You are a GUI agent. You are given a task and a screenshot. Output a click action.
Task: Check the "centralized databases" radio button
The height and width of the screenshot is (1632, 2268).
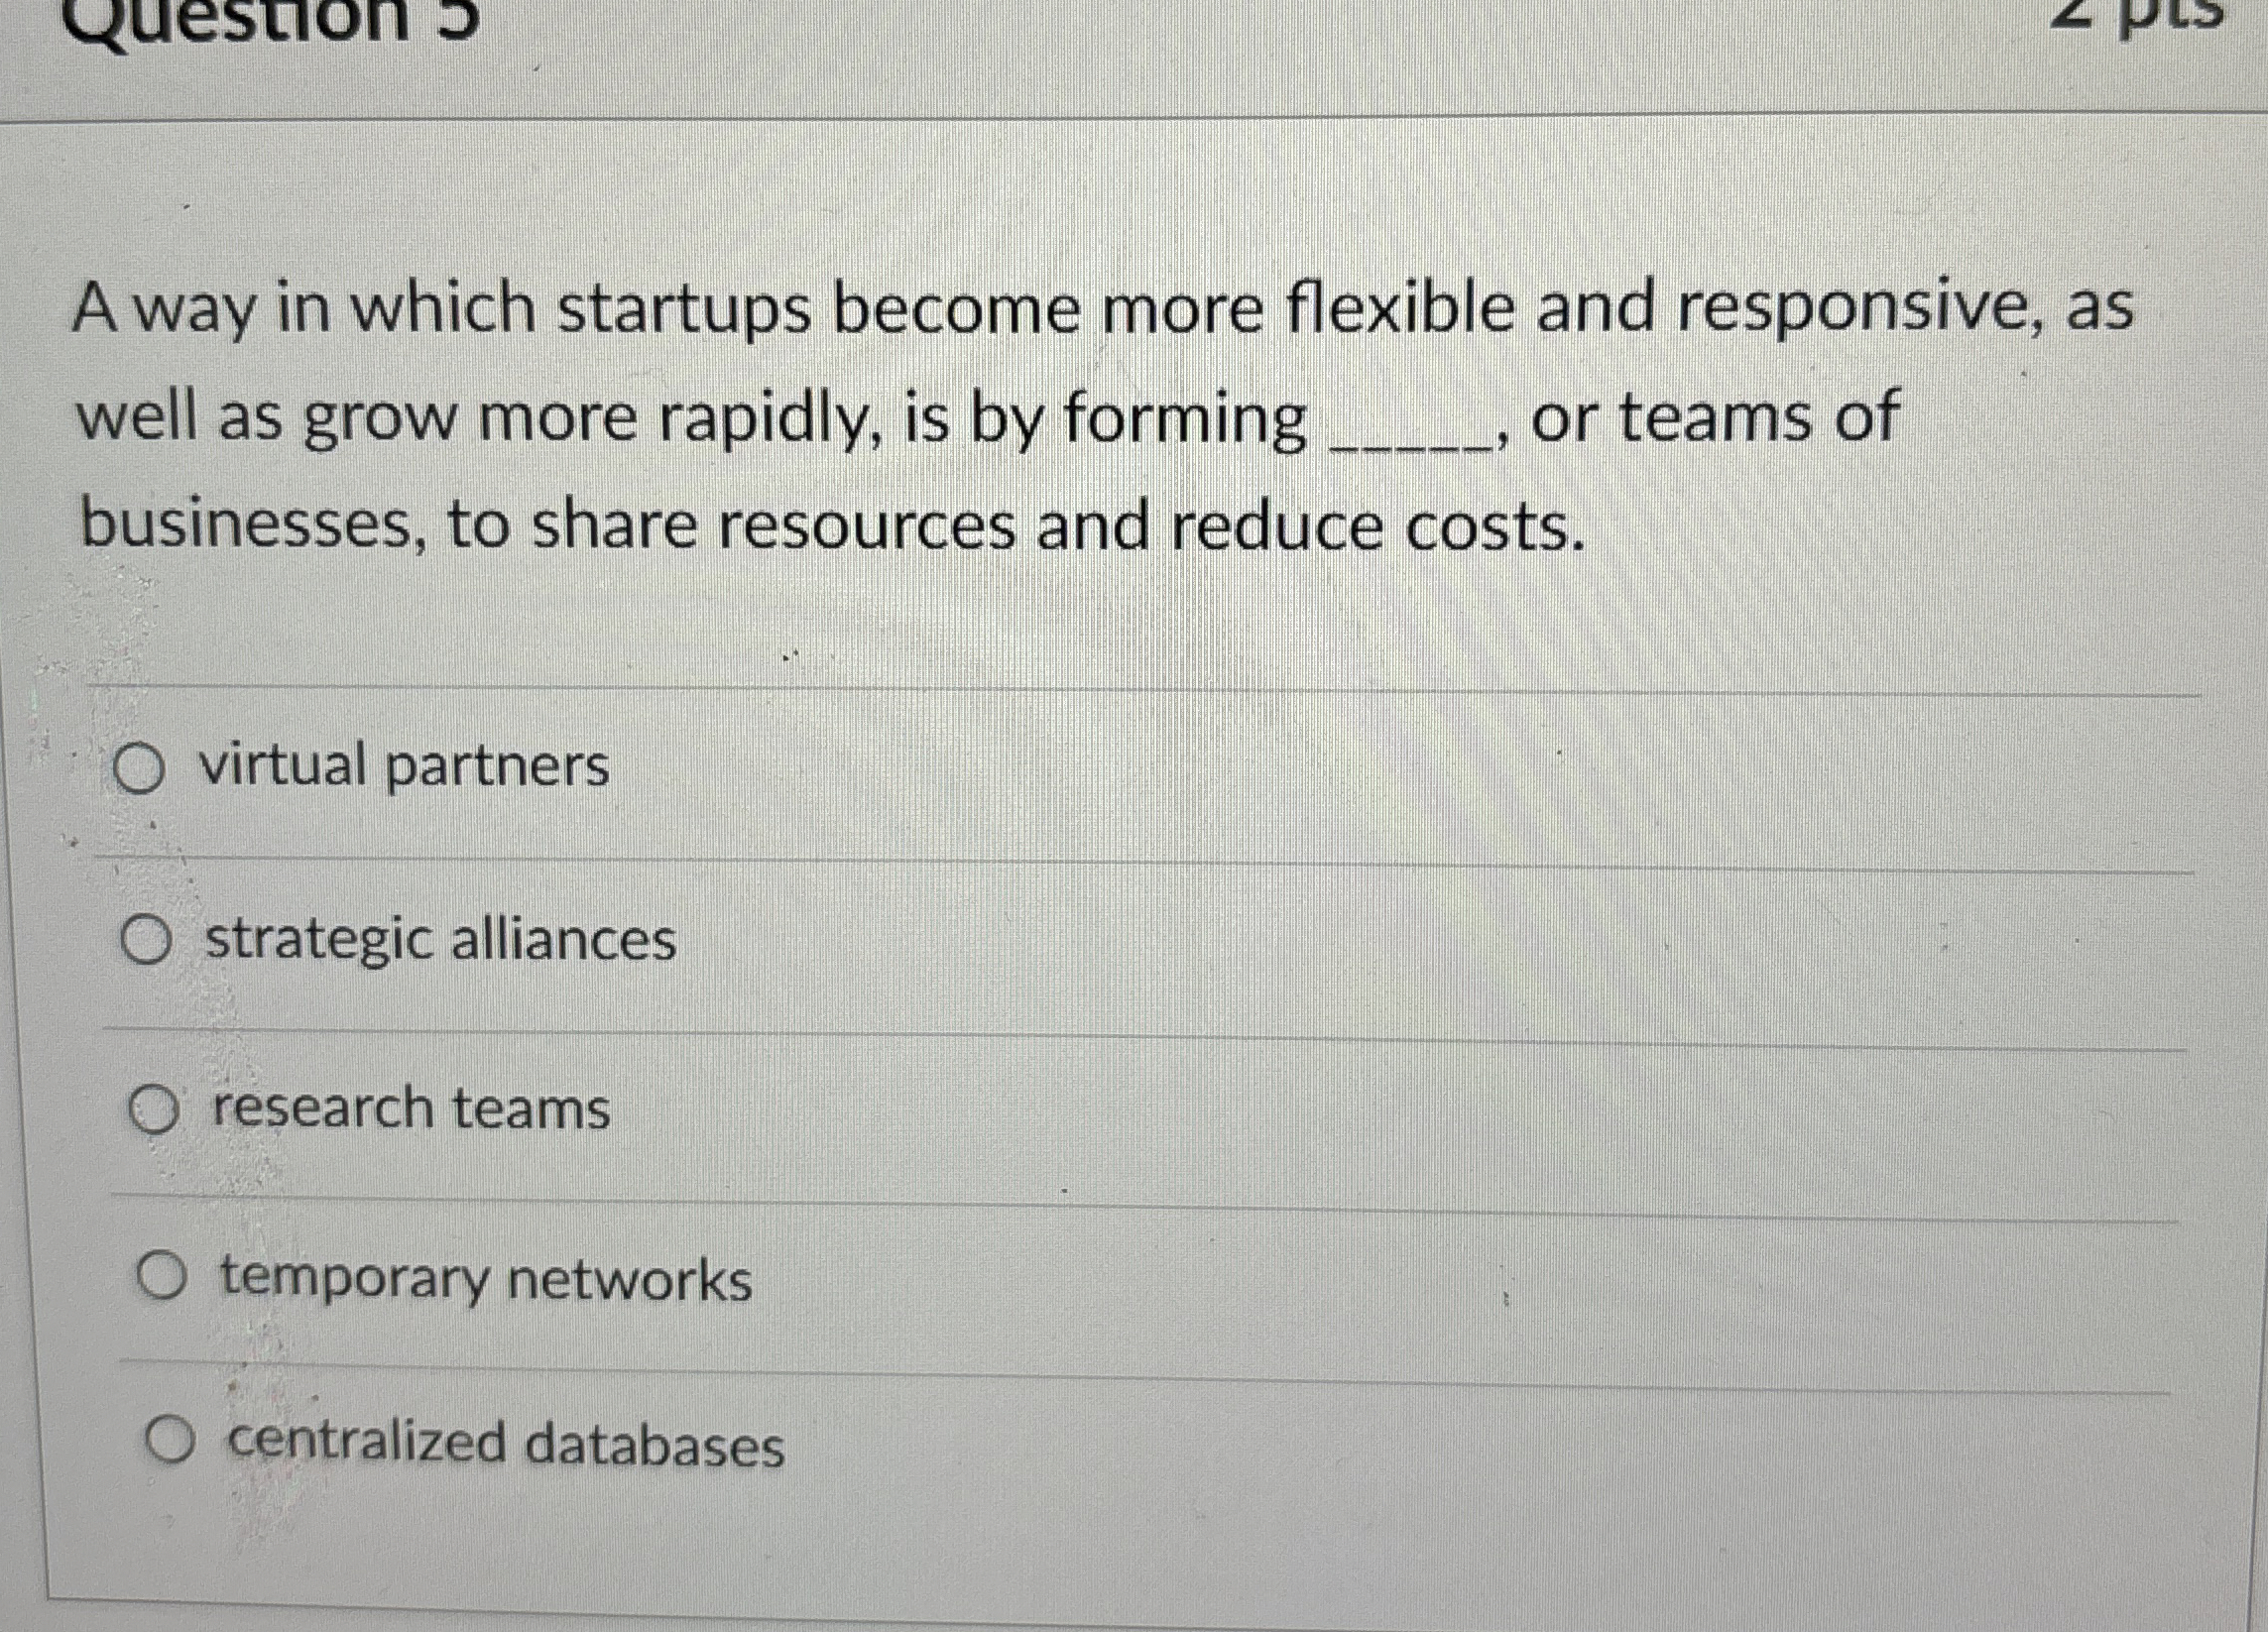click(x=169, y=1441)
